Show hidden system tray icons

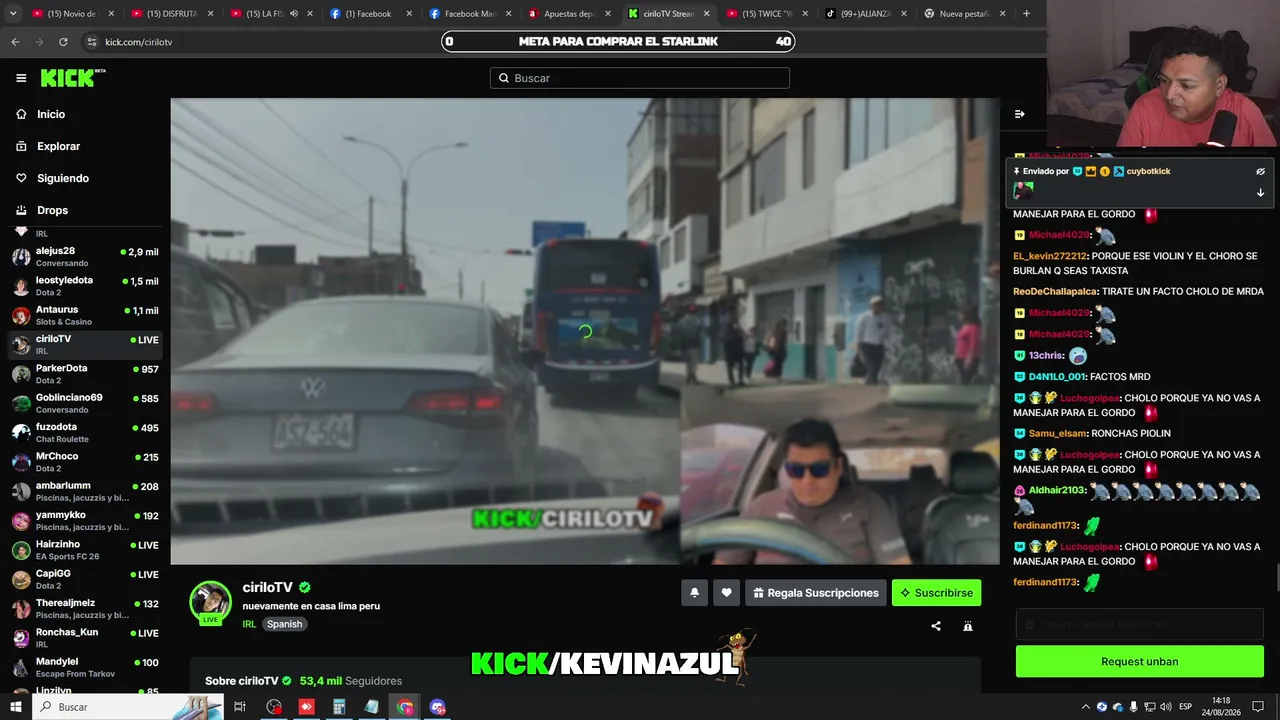click(x=1086, y=707)
